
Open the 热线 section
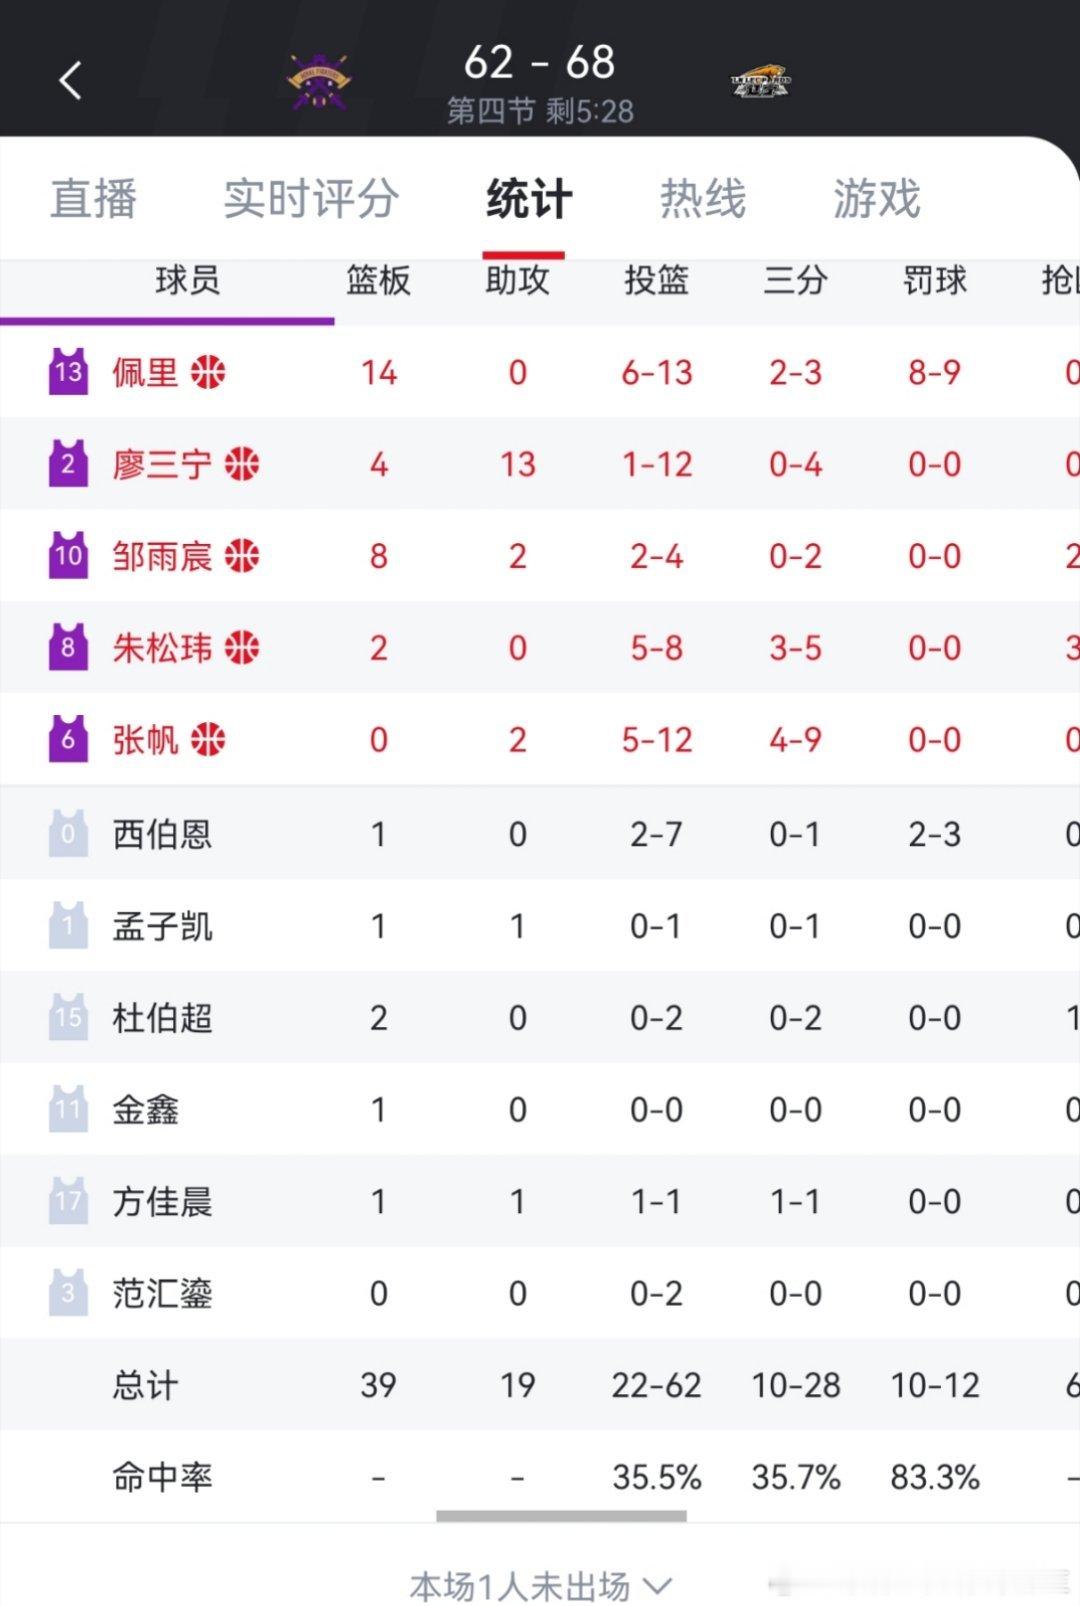point(704,198)
